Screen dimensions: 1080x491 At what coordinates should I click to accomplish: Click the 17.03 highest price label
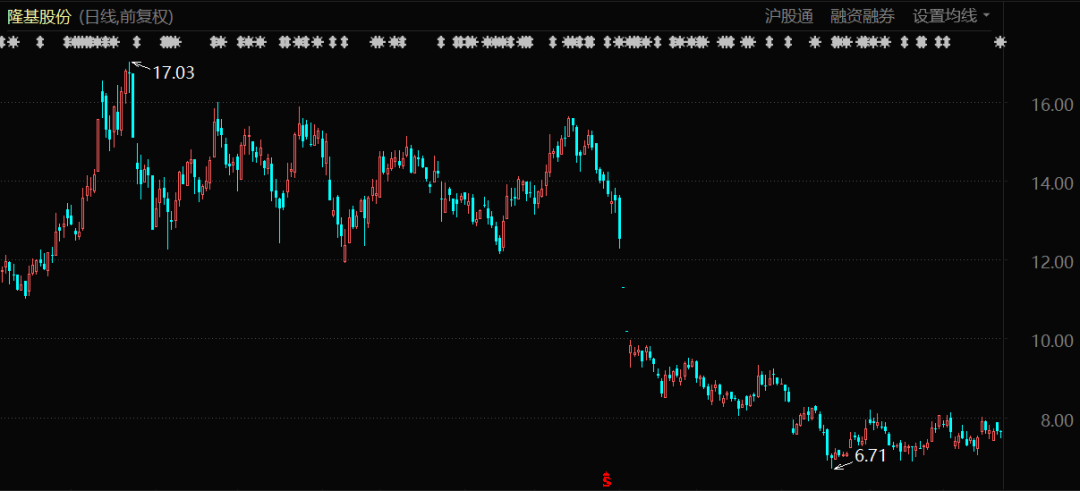click(173, 72)
